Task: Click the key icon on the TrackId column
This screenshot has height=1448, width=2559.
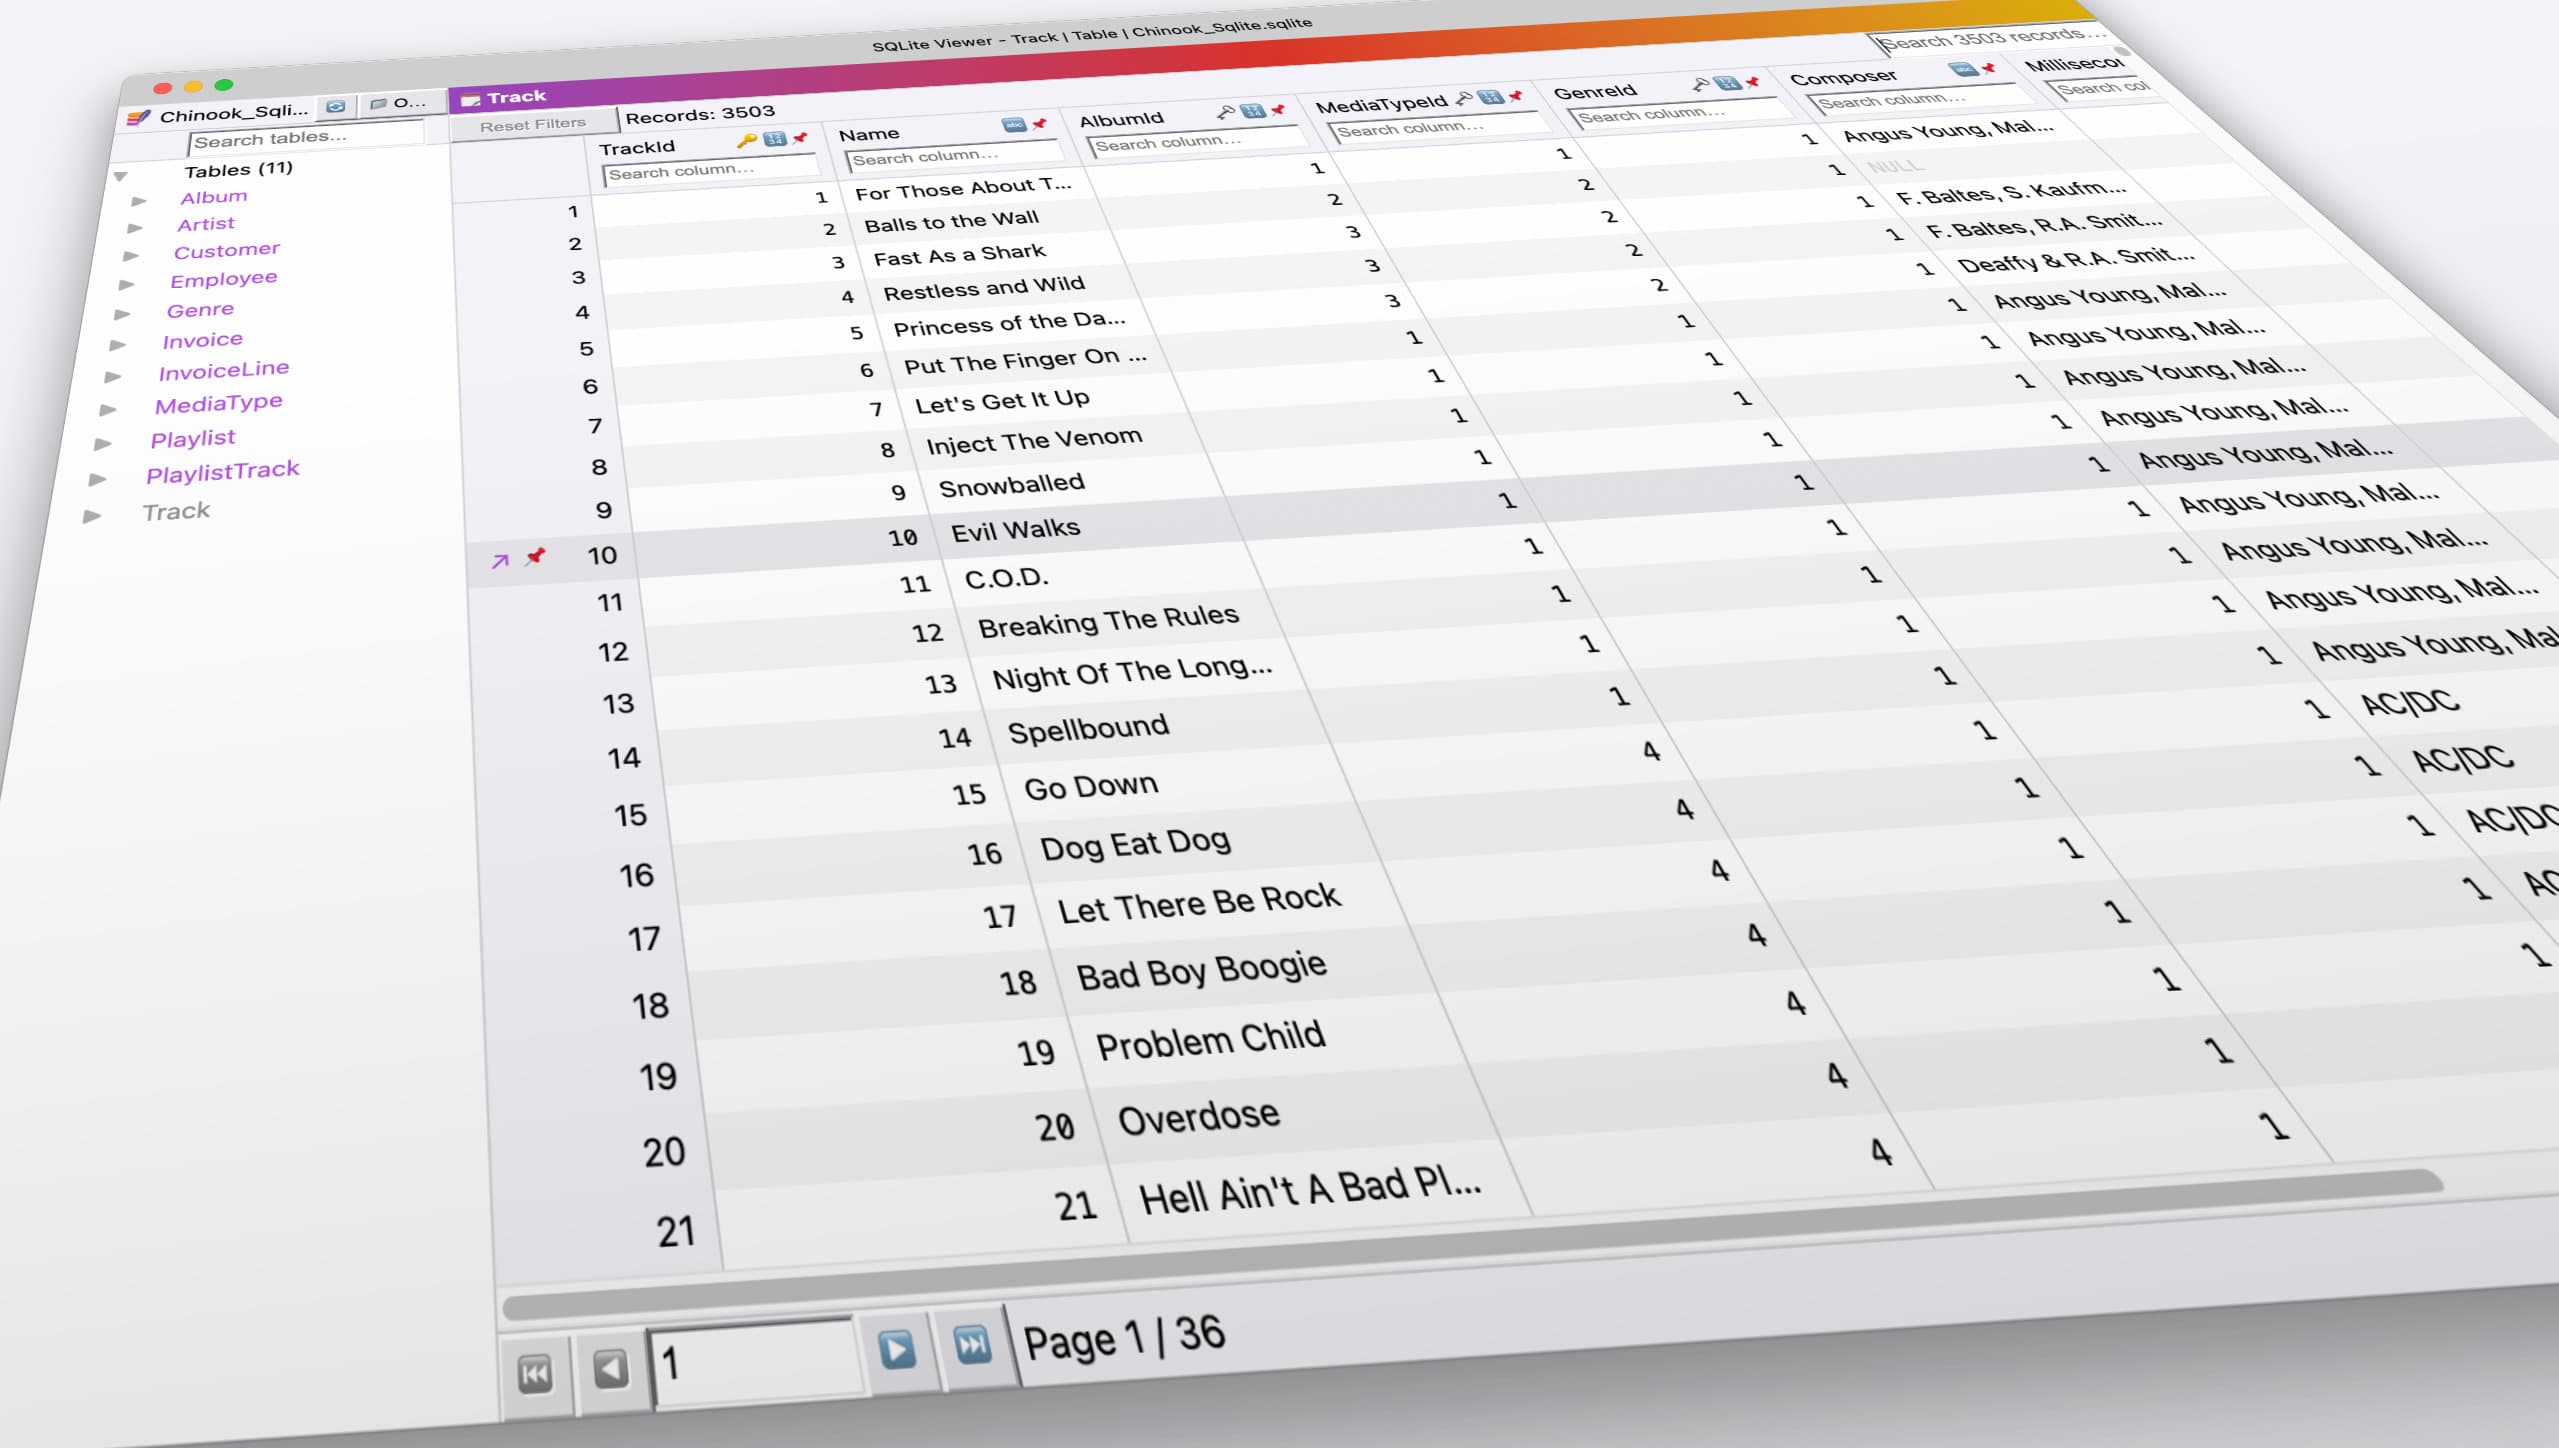Action: (x=747, y=139)
